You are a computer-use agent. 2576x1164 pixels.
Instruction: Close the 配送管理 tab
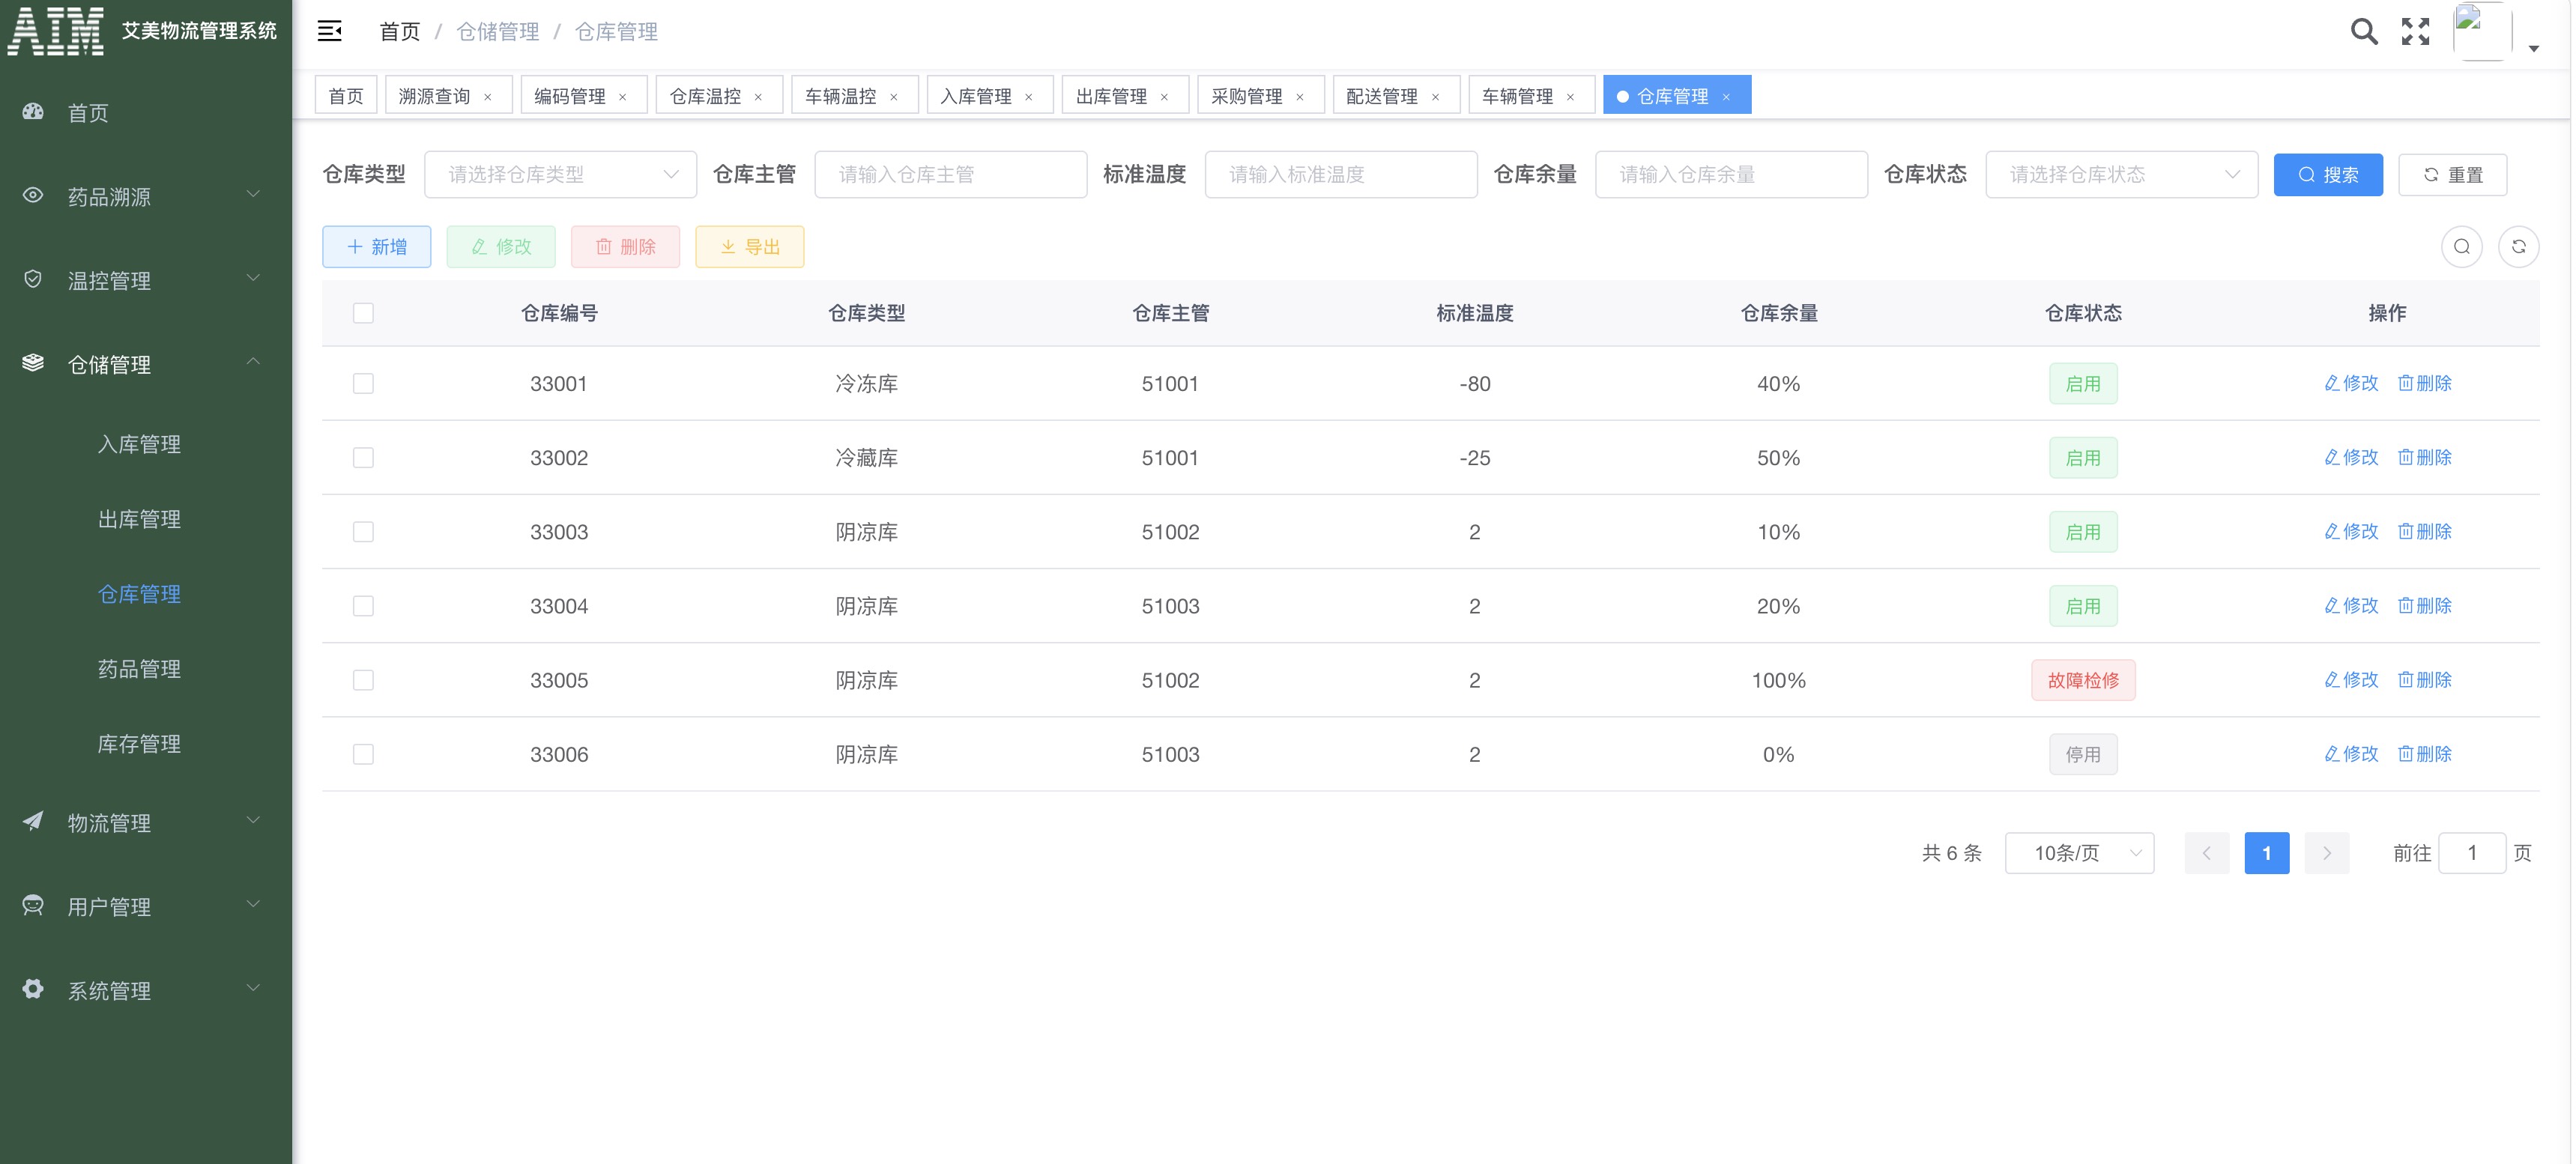1435,97
